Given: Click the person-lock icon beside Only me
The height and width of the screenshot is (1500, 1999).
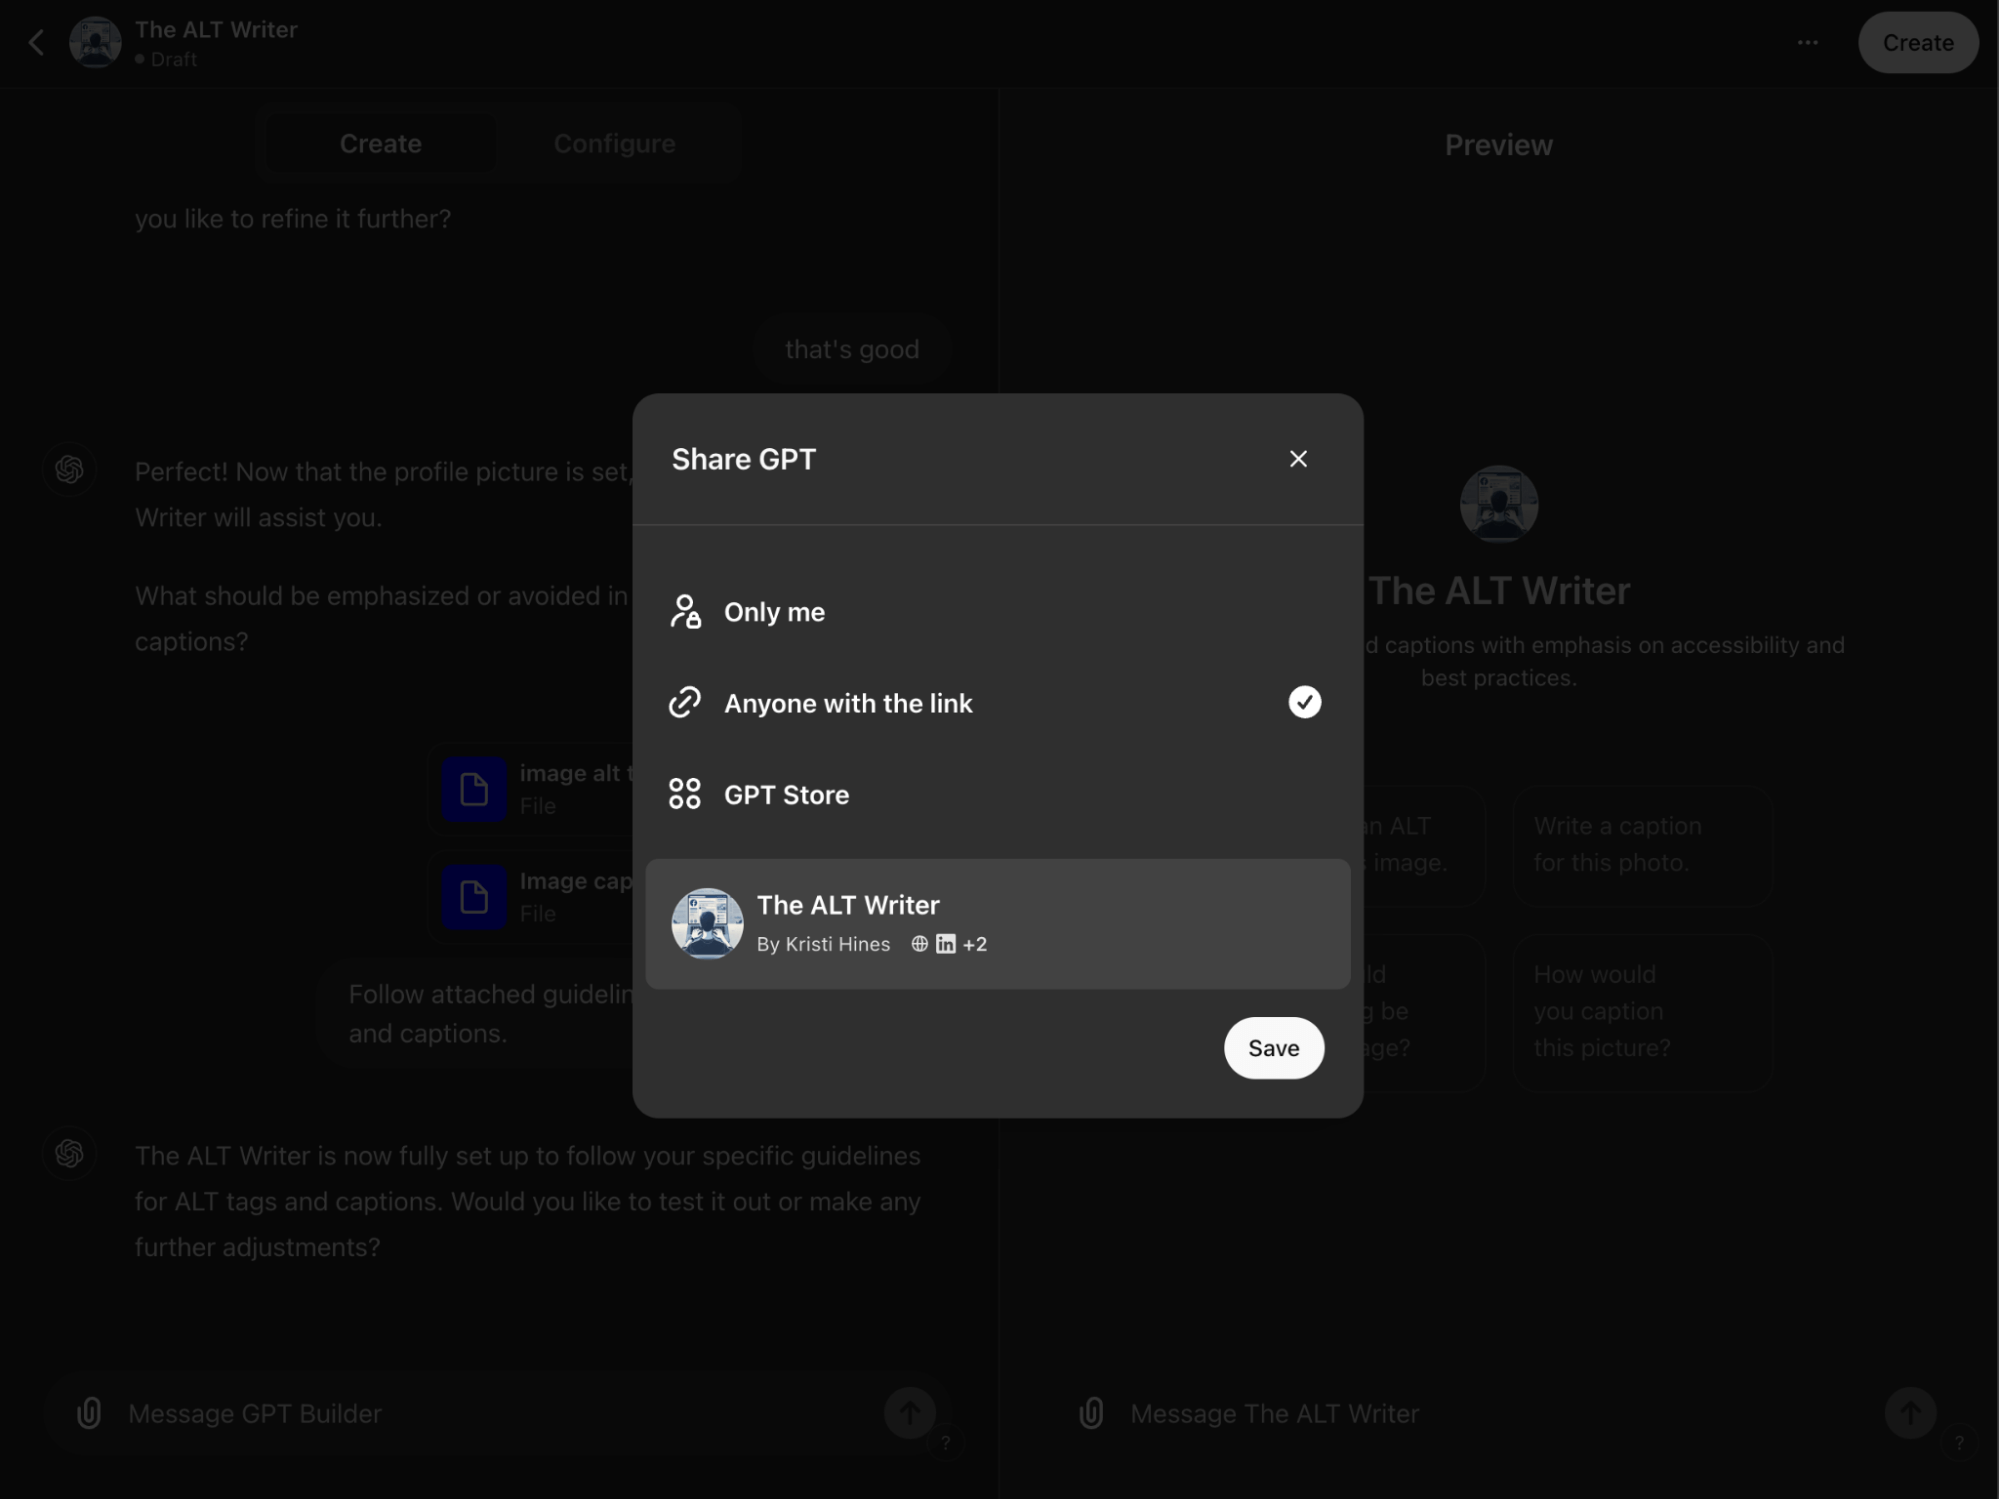Looking at the screenshot, I should point(685,612).
